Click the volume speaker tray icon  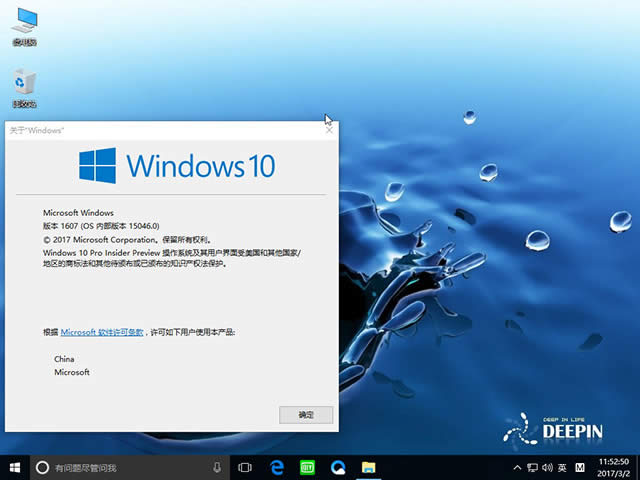(x=546, y=467)
